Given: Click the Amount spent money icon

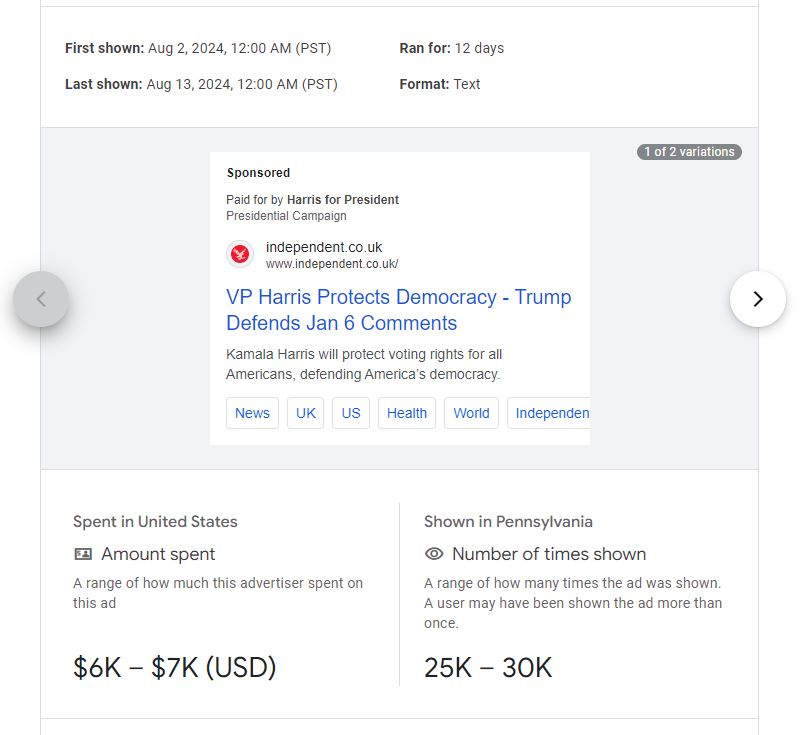Looking at the screenshot, I should [x=83, y=554].
